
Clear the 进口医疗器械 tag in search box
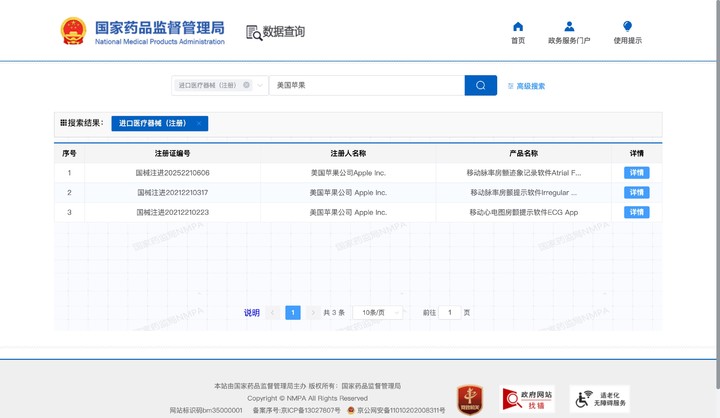(x=247, y=86)
